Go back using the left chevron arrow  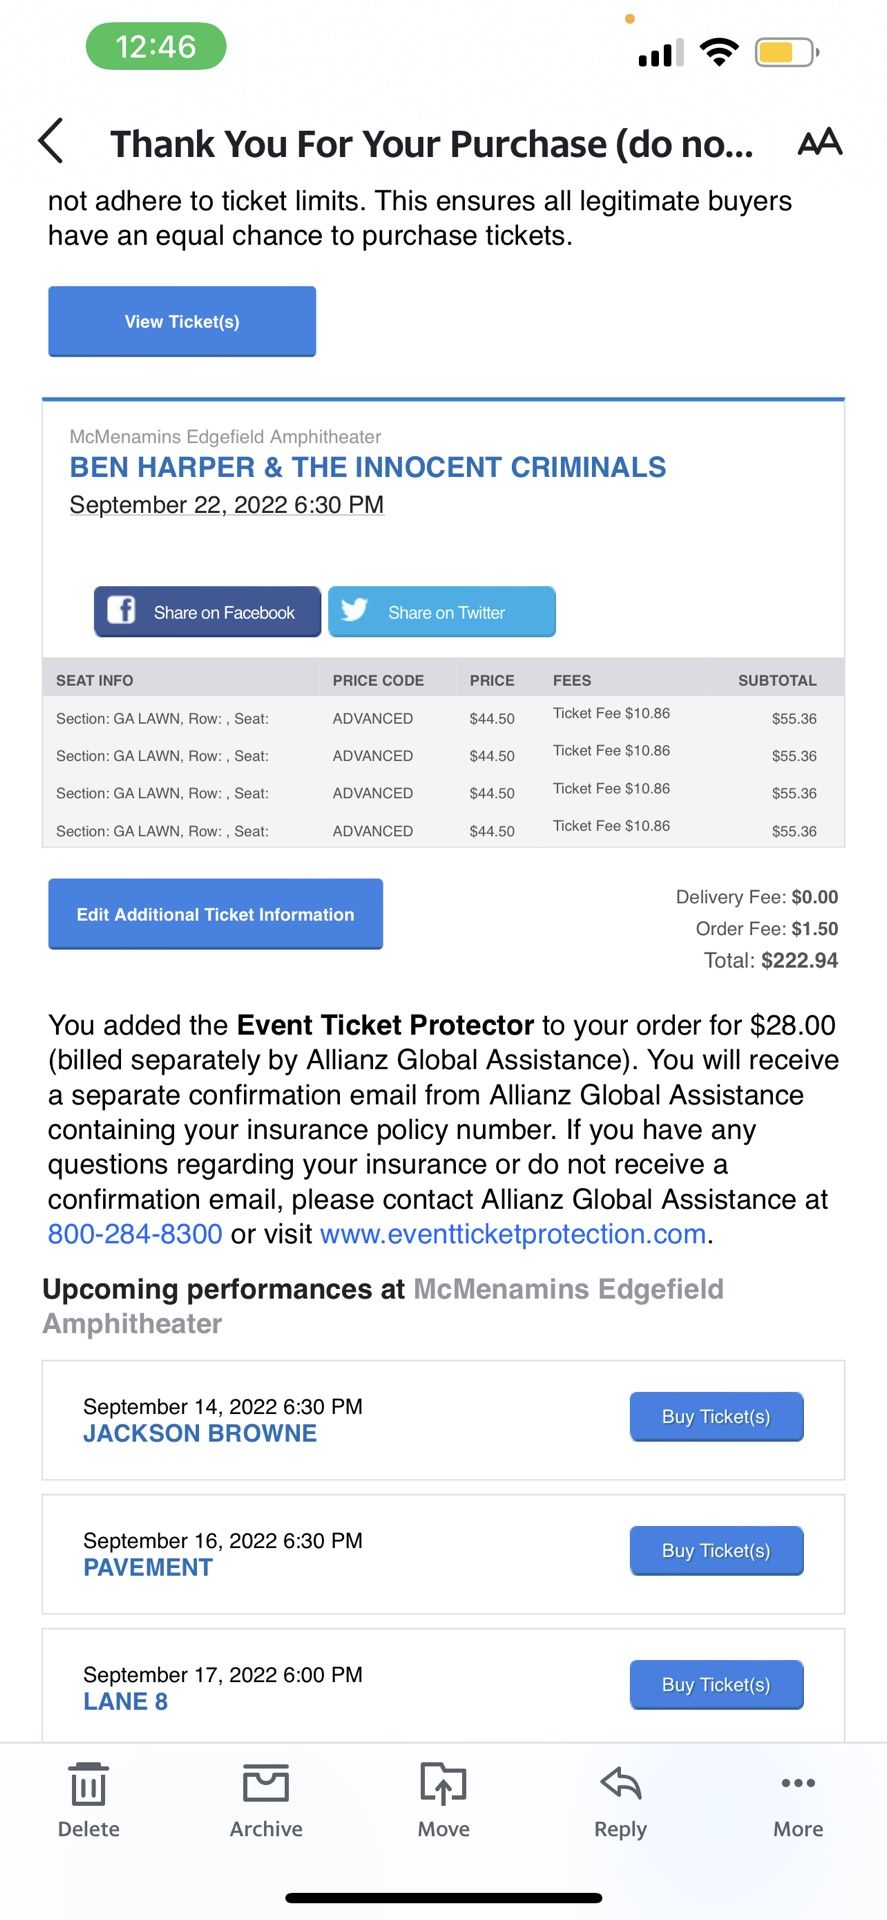click(51, 141)
